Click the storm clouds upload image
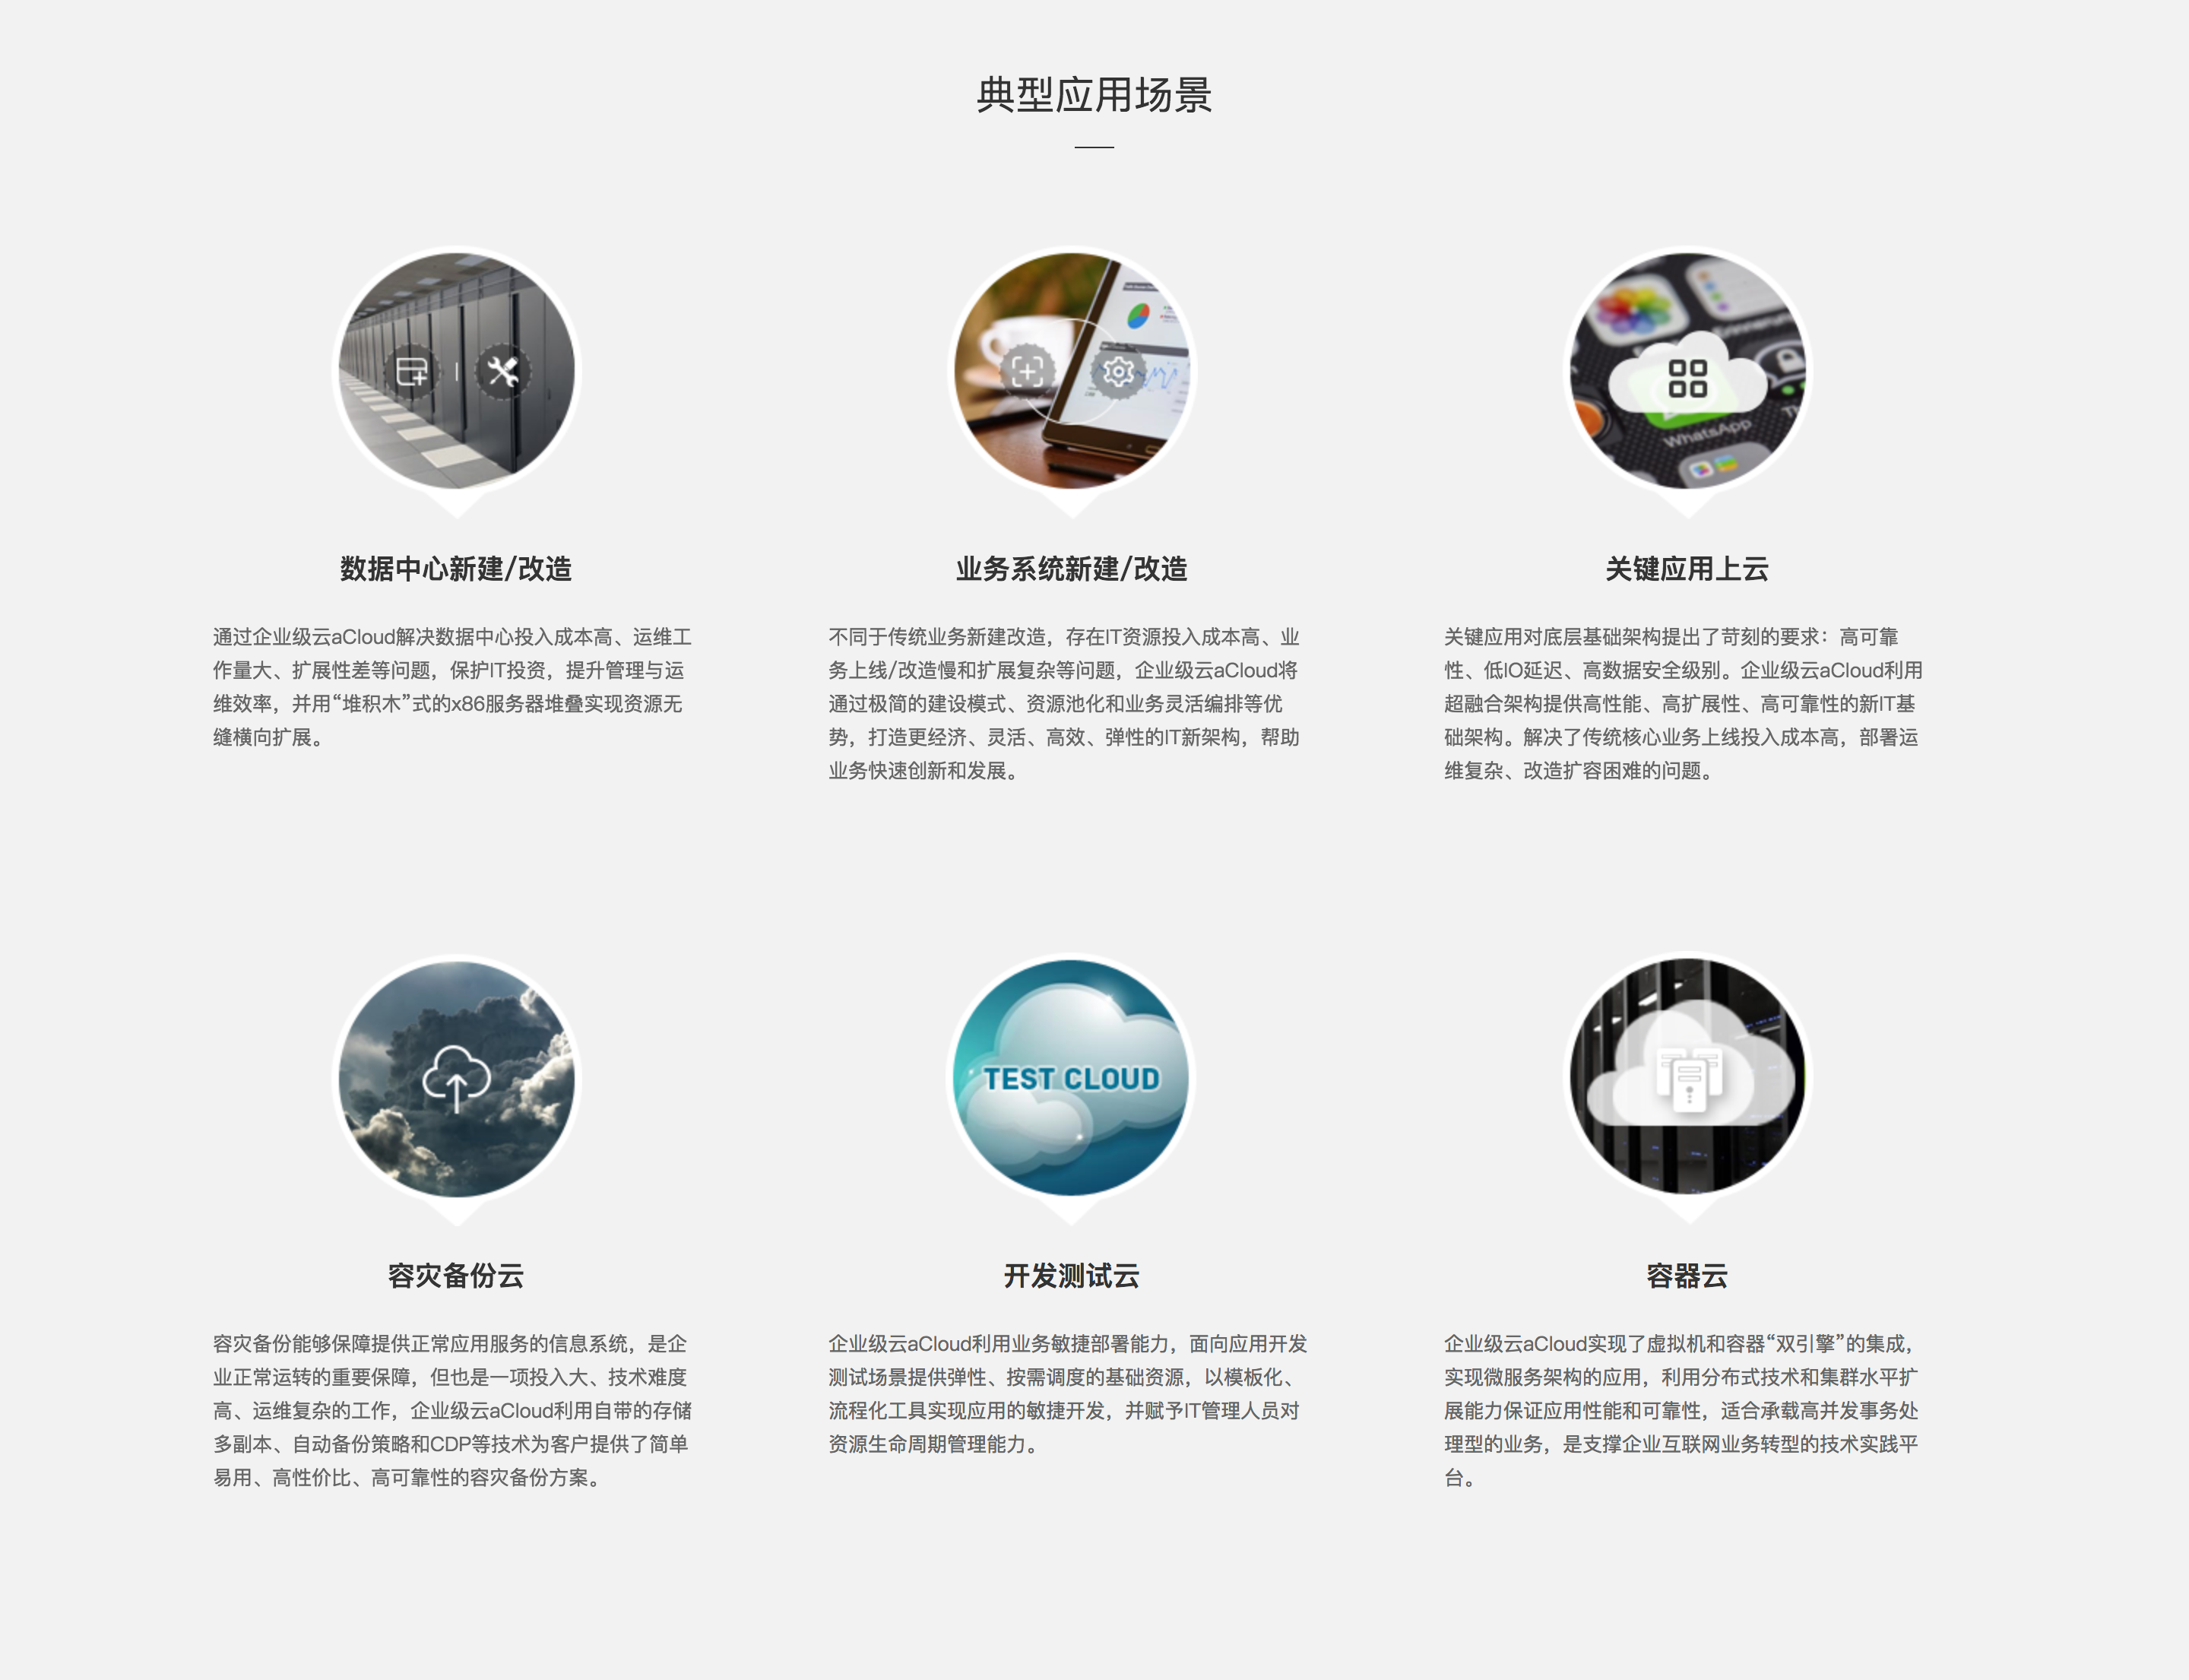2189x1680 pixels. 457,1078
